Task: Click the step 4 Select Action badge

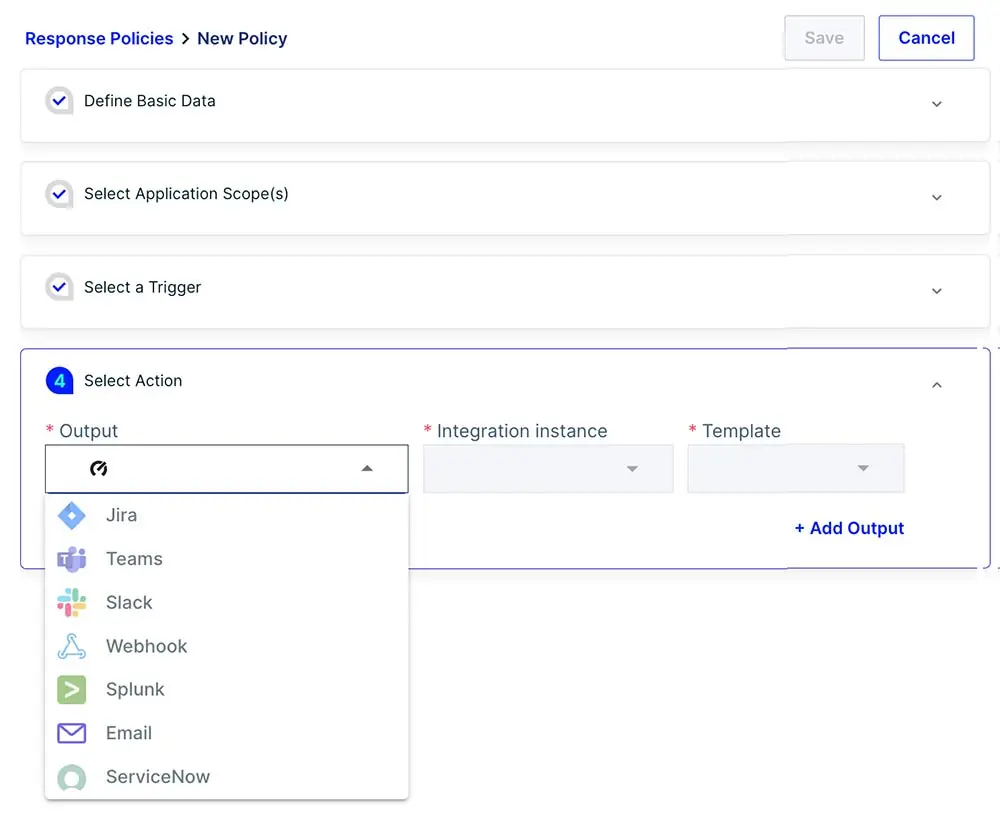Action: coord(59,381)
